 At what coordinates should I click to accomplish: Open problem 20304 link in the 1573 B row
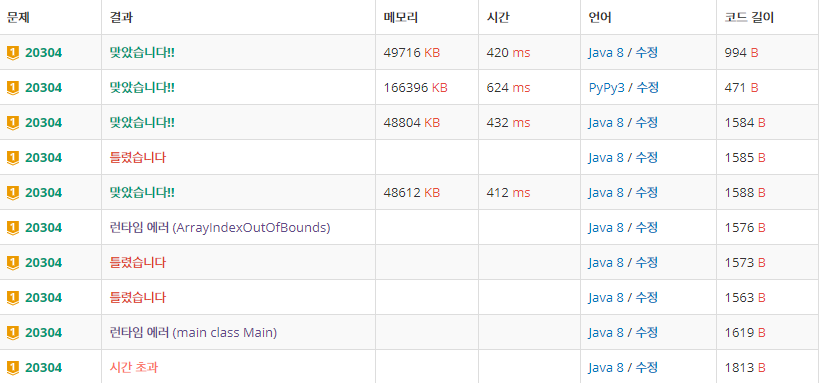point(43,262)
